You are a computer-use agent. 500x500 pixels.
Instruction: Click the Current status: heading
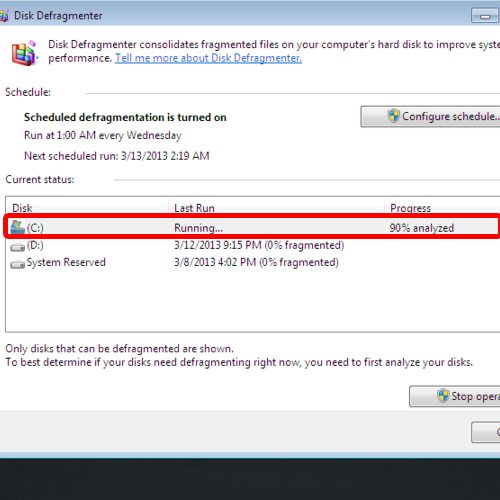(40, 179)
